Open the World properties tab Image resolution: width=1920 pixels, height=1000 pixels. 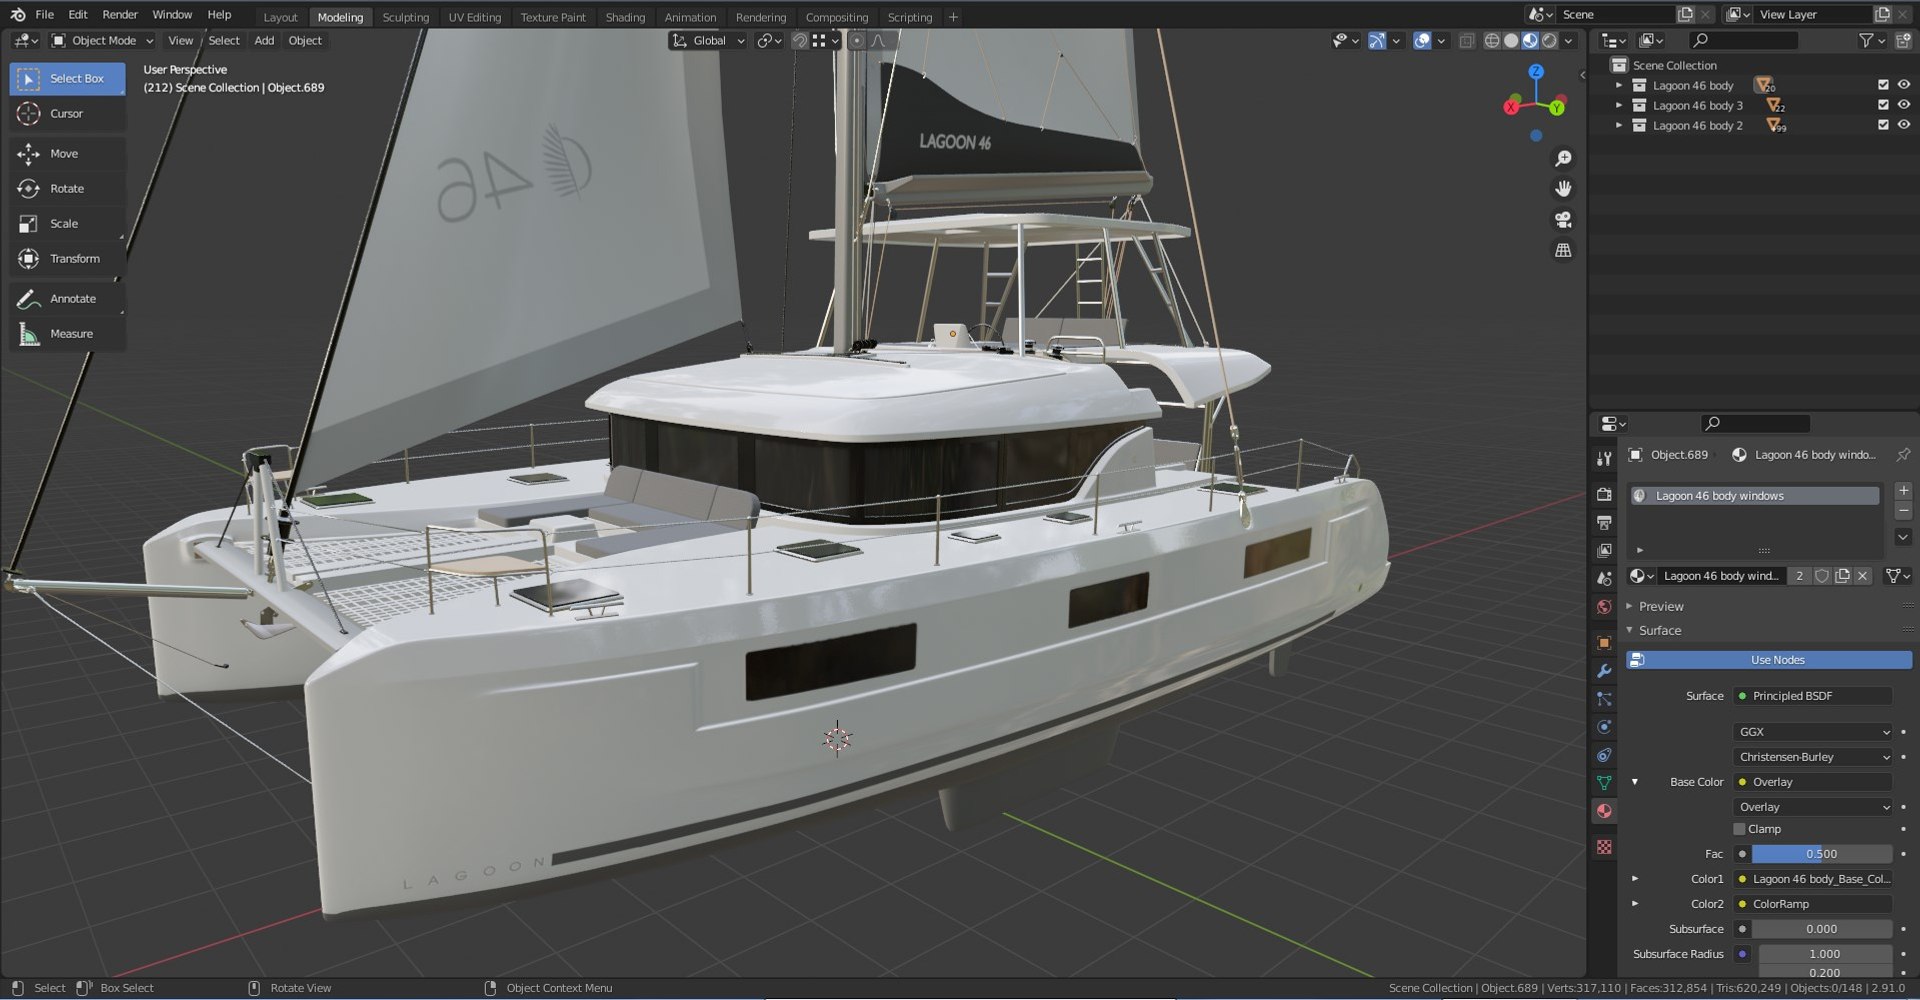1604,607
